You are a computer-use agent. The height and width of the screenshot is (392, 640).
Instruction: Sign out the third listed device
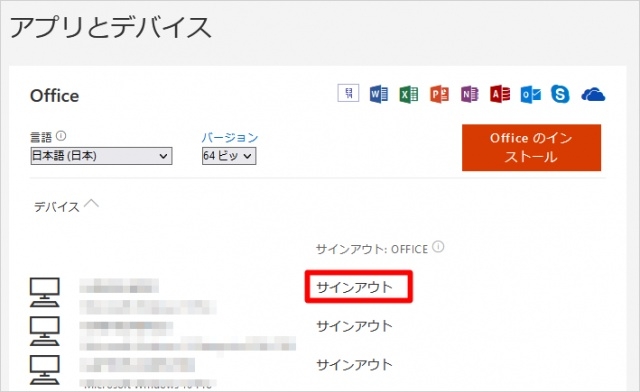click(354, 365)
